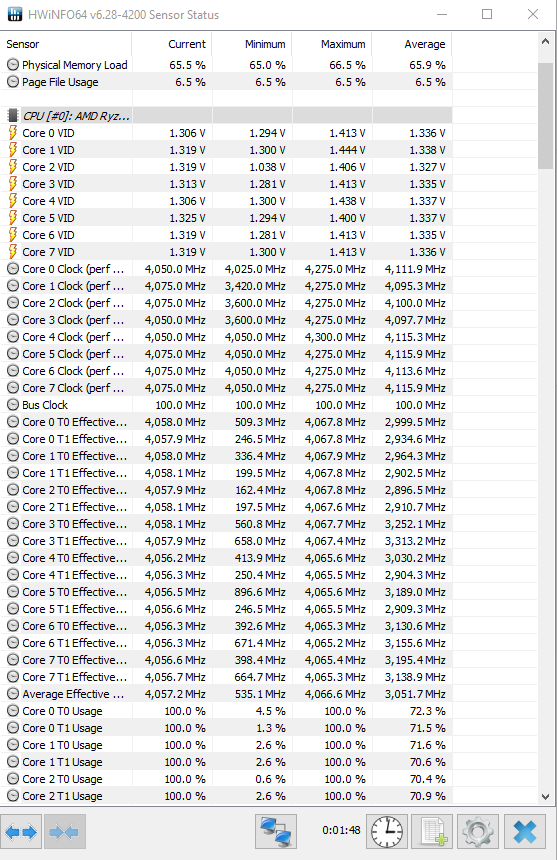Viewport: 557px width, 860px height.
Task: Open the network remote monitoring icon
Action: pyautogui.click(x=276, y=832)
